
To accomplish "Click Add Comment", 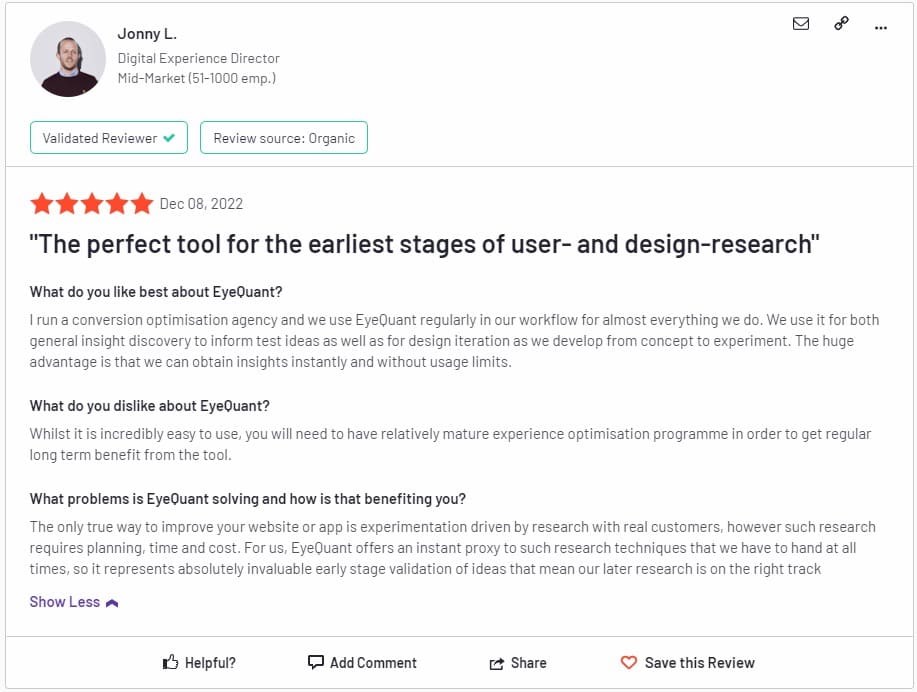I will (x=363, y=662).
